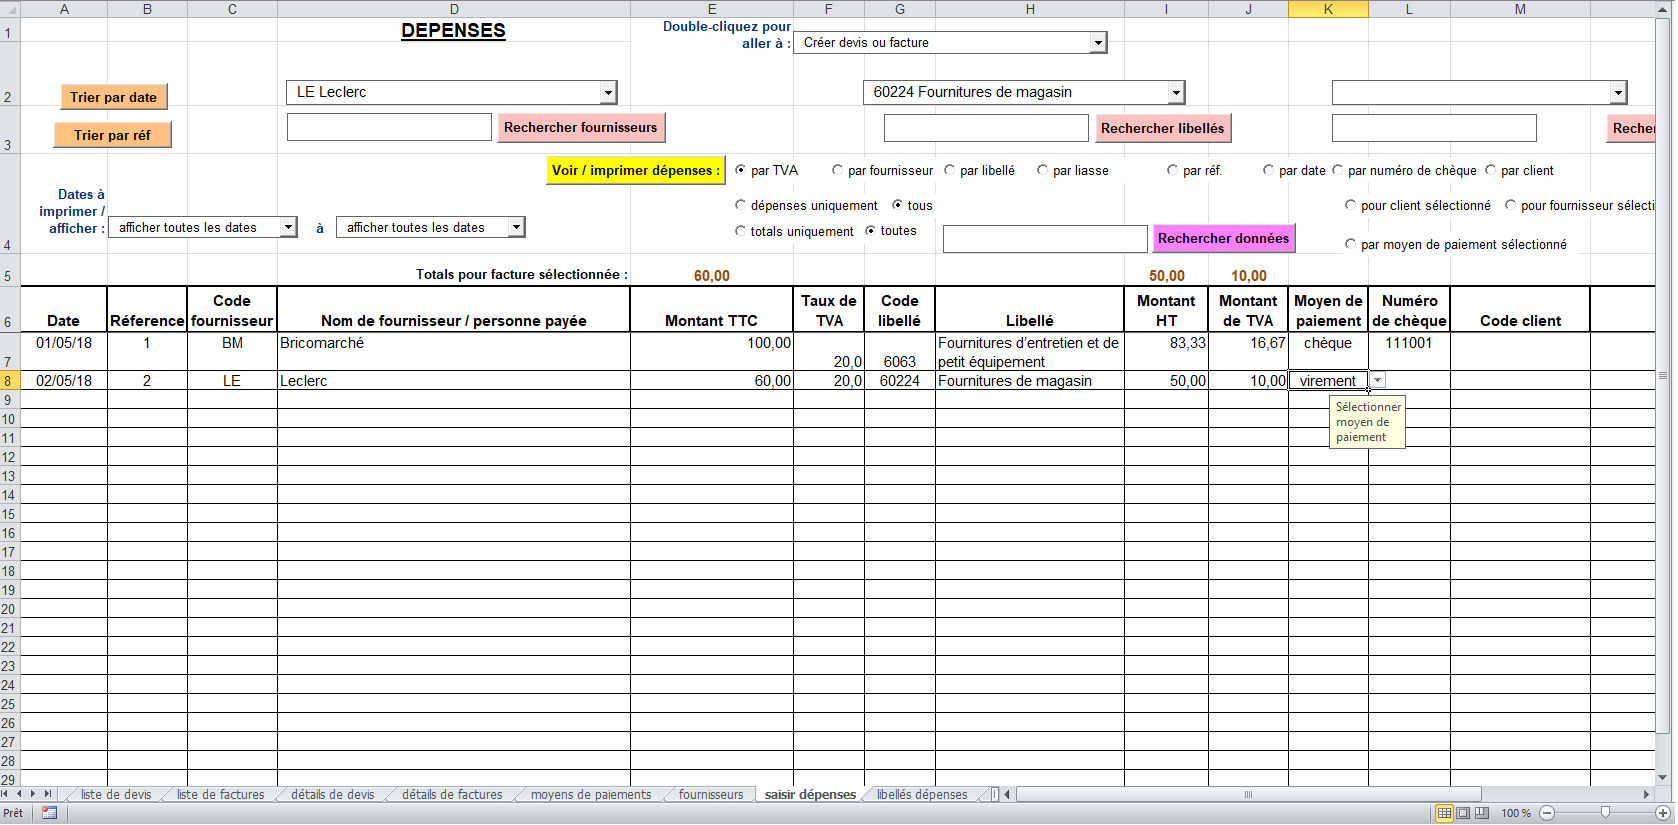The image size is (1678, 825).
Task: Expand the 'LE Leclerc' supplier dropdown
Action: (x=607, y=93)
